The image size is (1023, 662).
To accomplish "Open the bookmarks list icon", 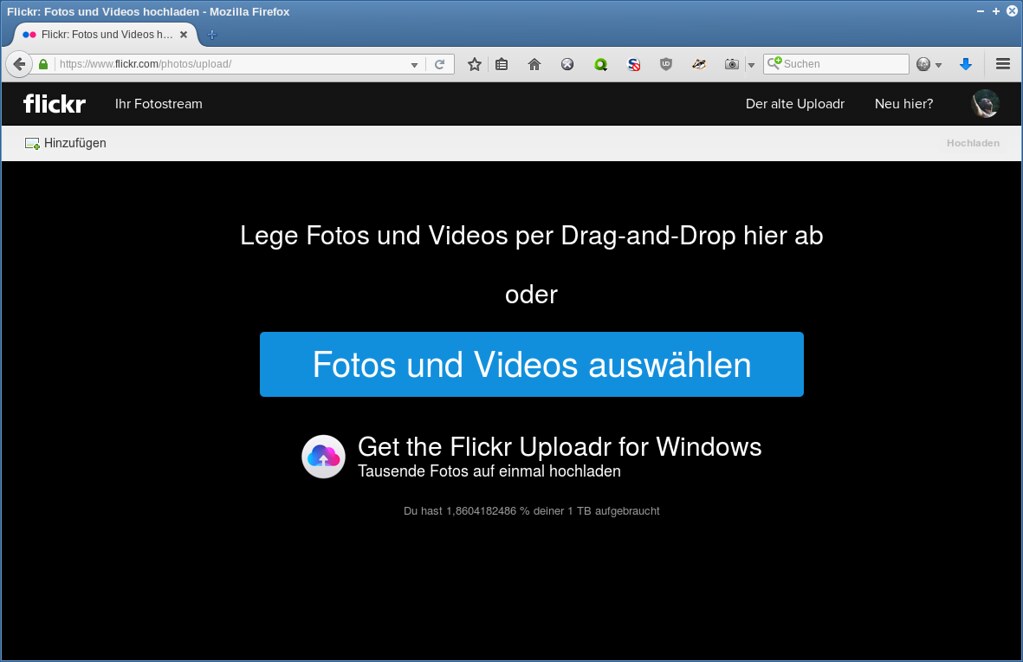I will (501, 64).
